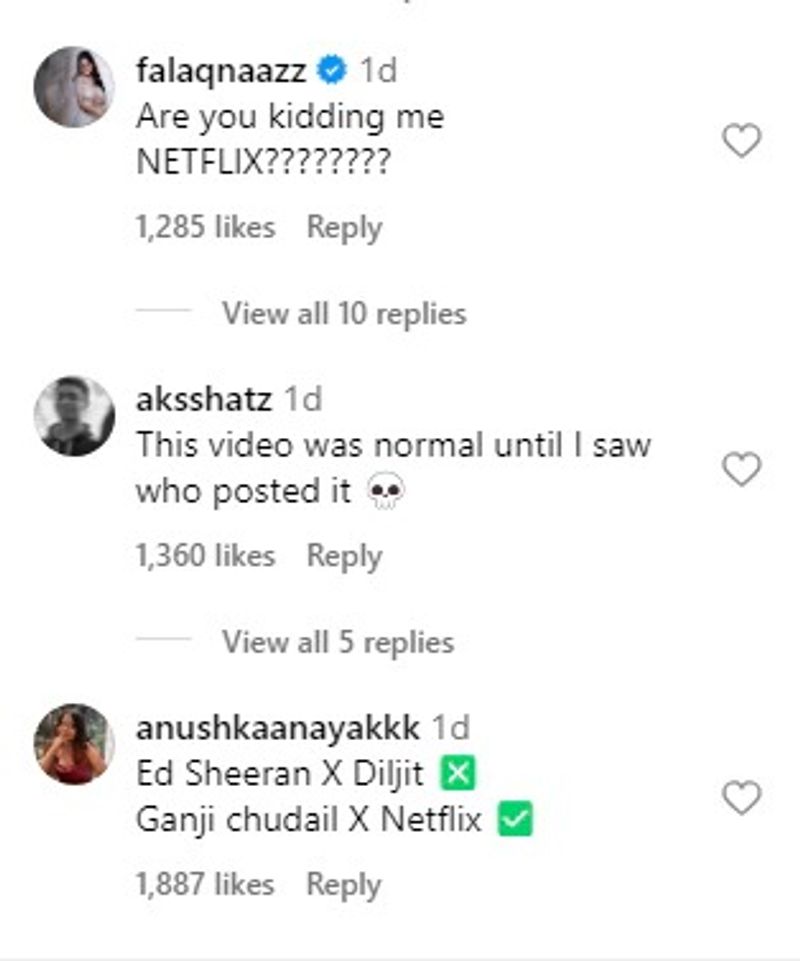Like anushkaanayakkk's comment with heart icon
The height and width of the screenshot is (961, 800).
(x=741, y=798)
